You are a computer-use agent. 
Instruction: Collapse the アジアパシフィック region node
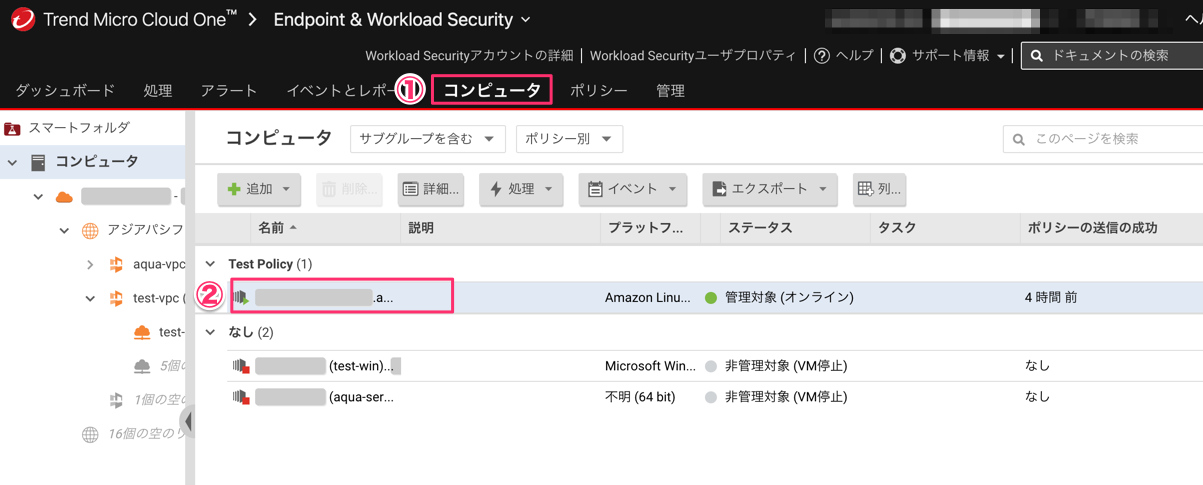64,231
